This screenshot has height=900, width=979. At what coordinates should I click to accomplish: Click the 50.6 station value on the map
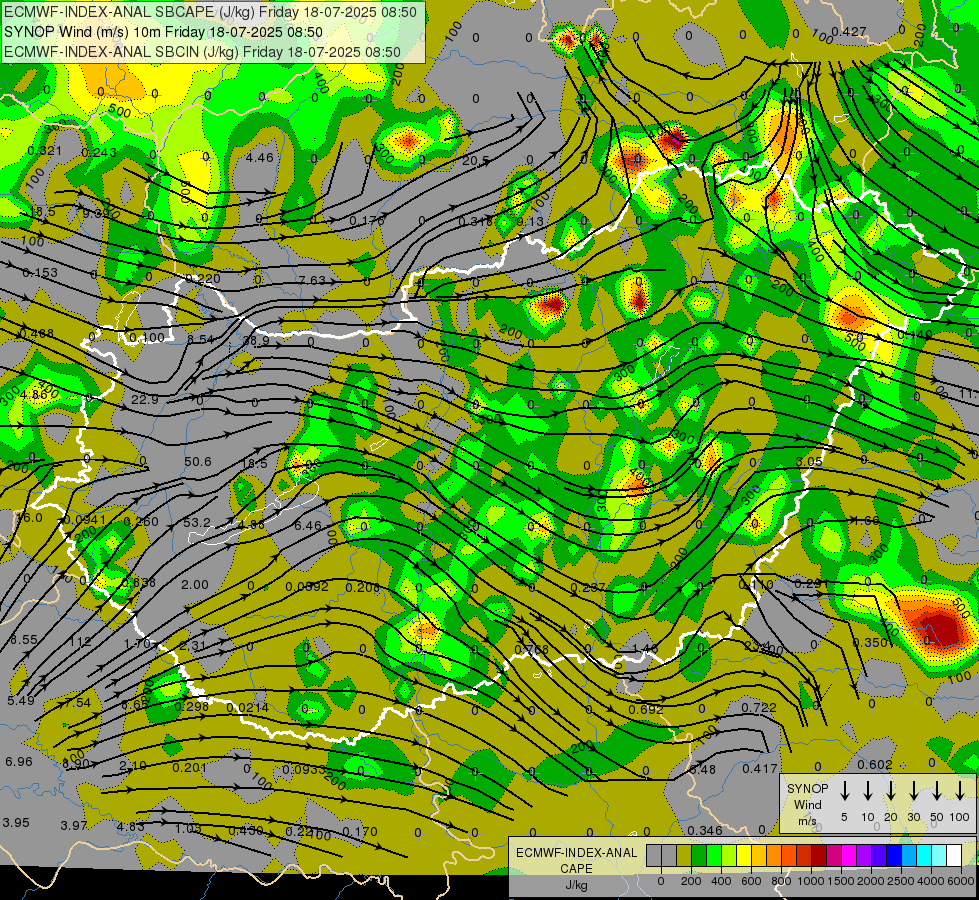point(198,462)
